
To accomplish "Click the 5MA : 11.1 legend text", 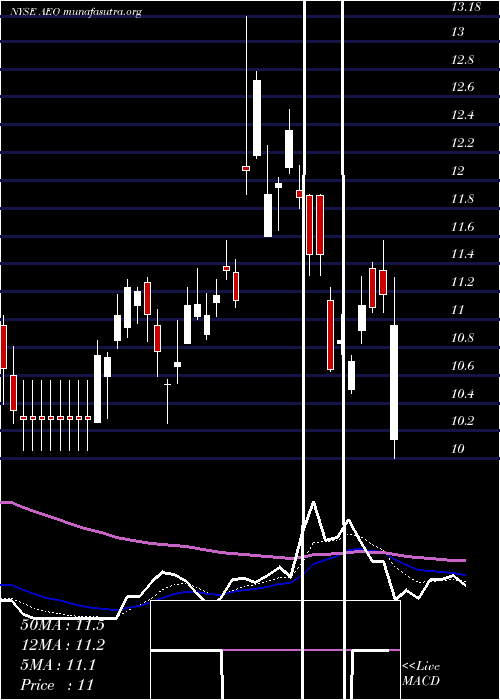I will pyautogui.click(x=58, y=665).
